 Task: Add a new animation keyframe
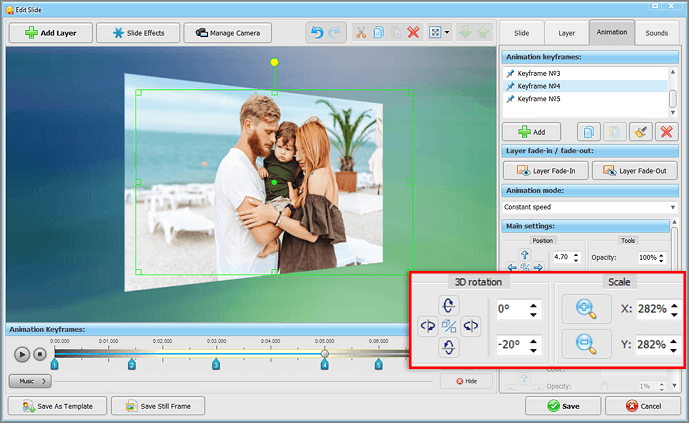coord(531,132)
